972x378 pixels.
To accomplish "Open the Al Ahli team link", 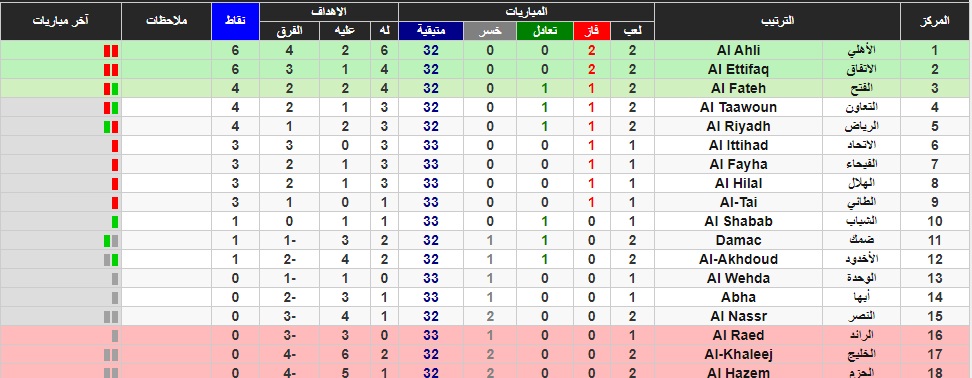I will 738,50.
